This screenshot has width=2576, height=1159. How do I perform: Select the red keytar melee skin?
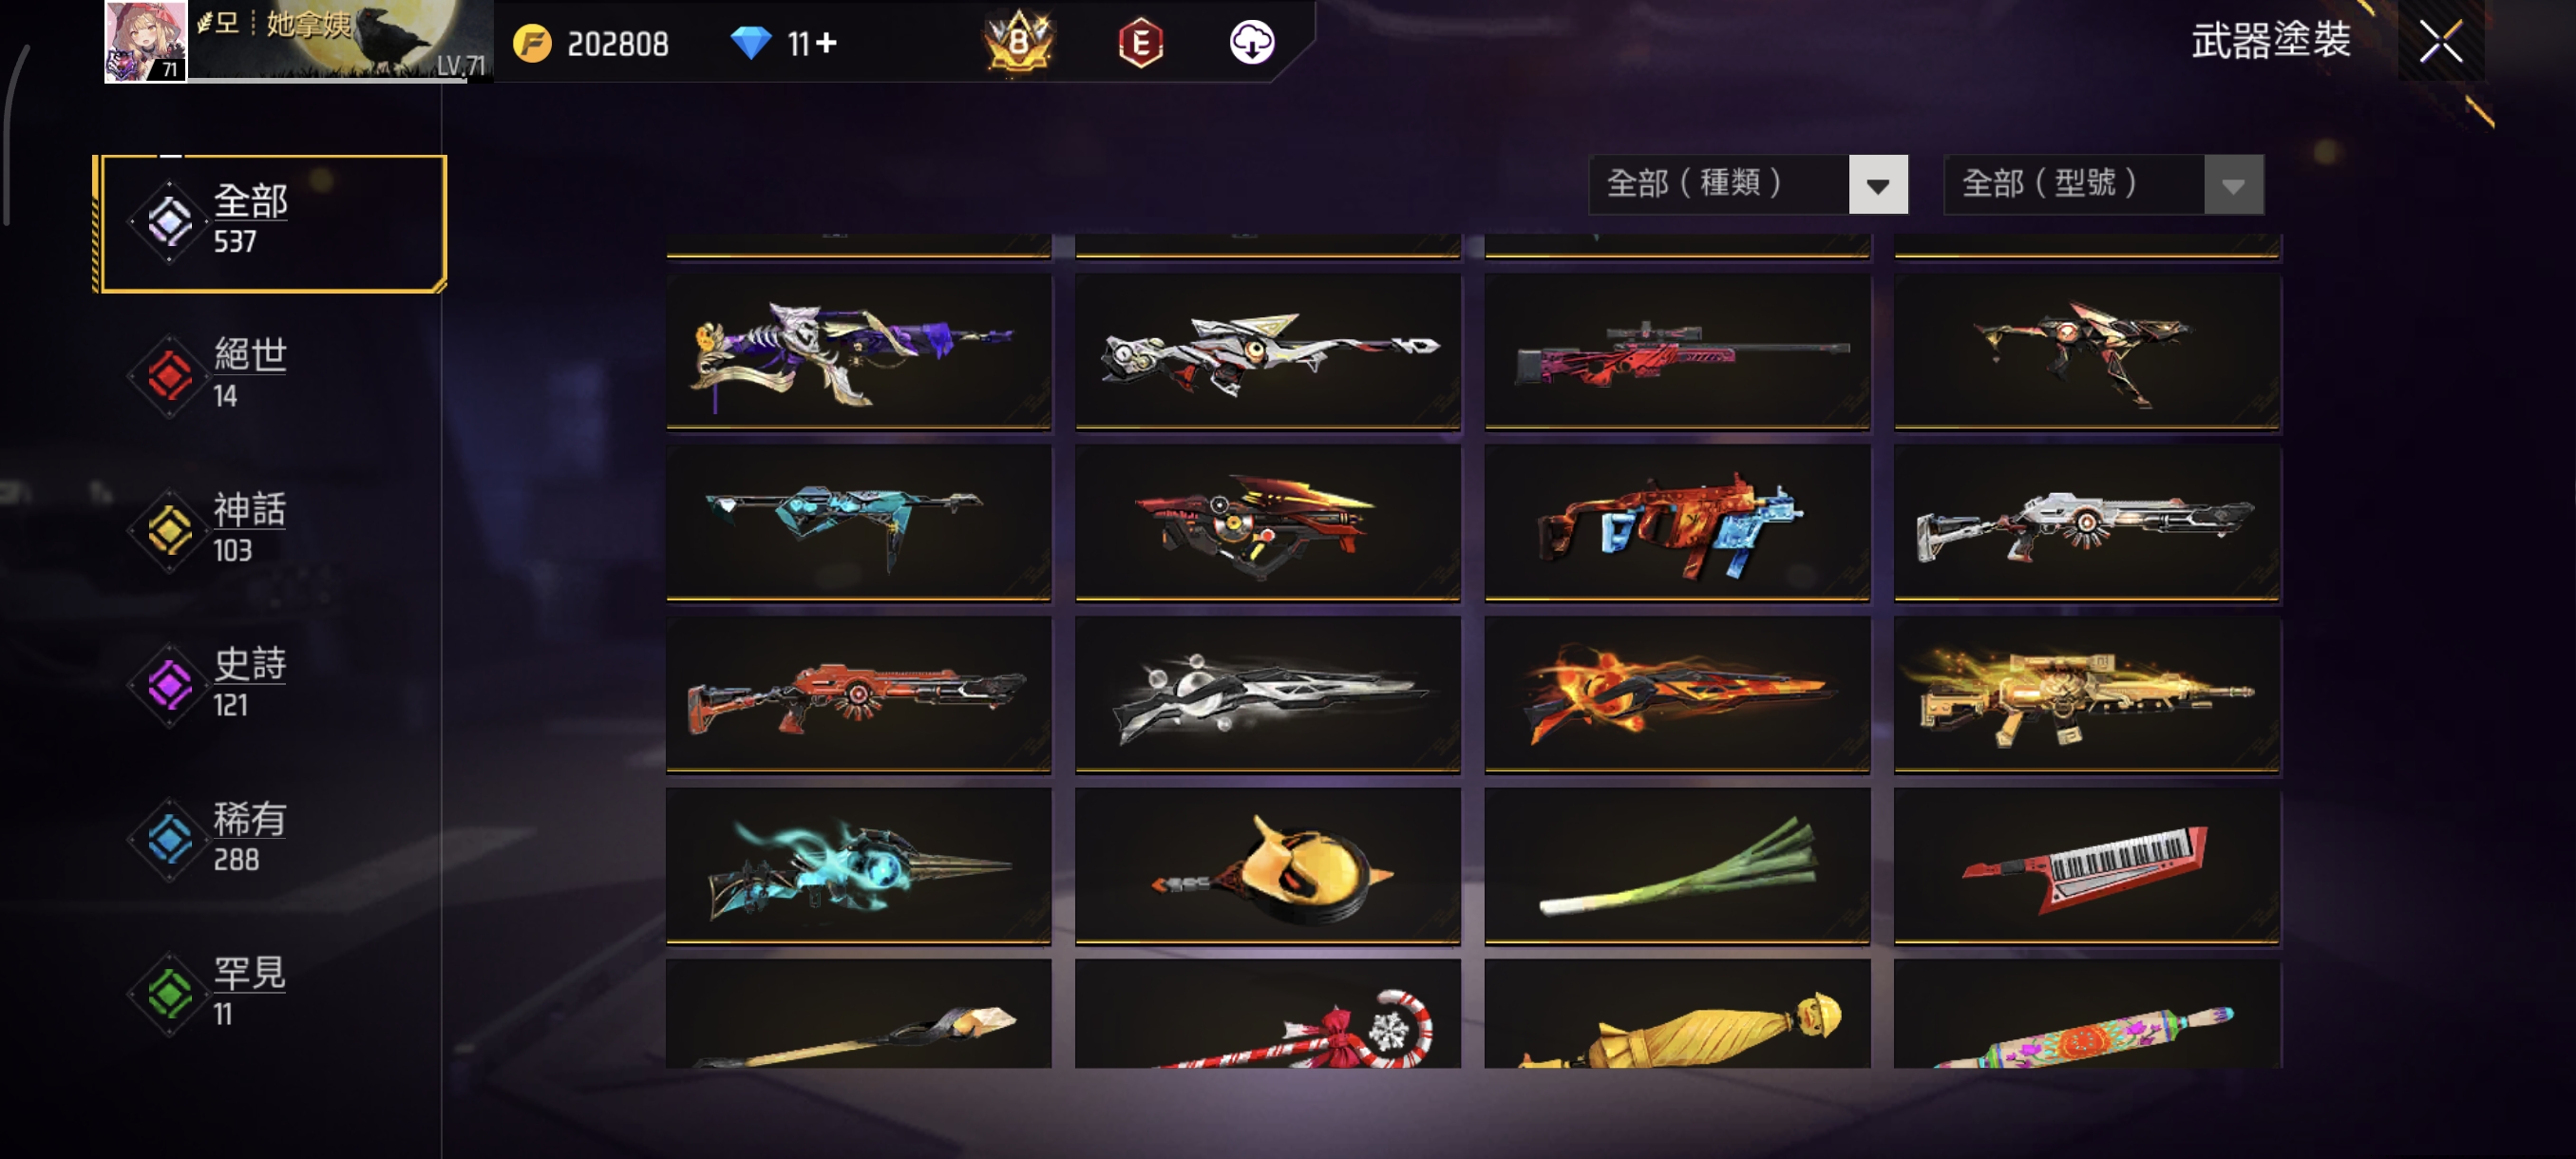coord(2087,866)
